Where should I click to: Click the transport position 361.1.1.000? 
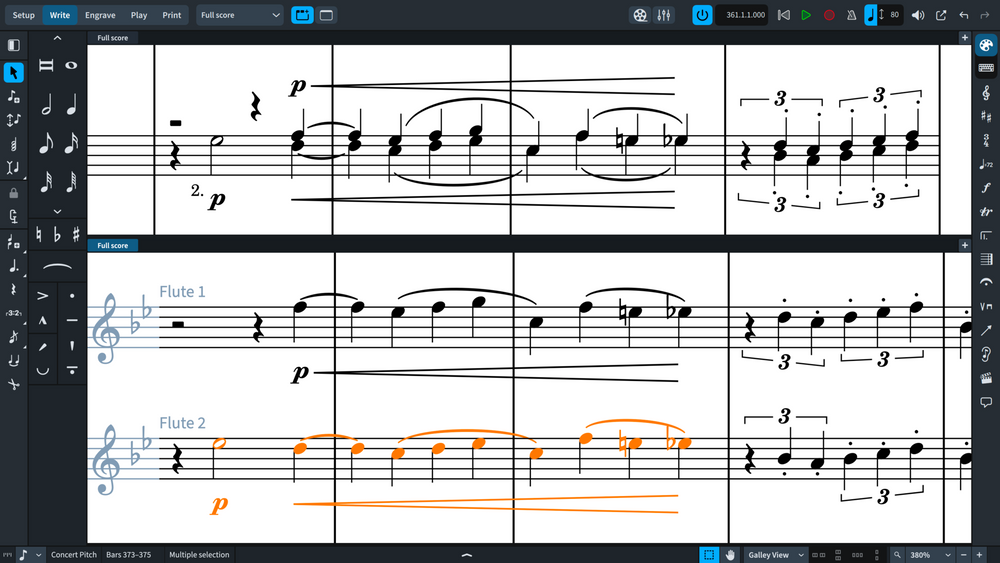(x=742, y=15)
